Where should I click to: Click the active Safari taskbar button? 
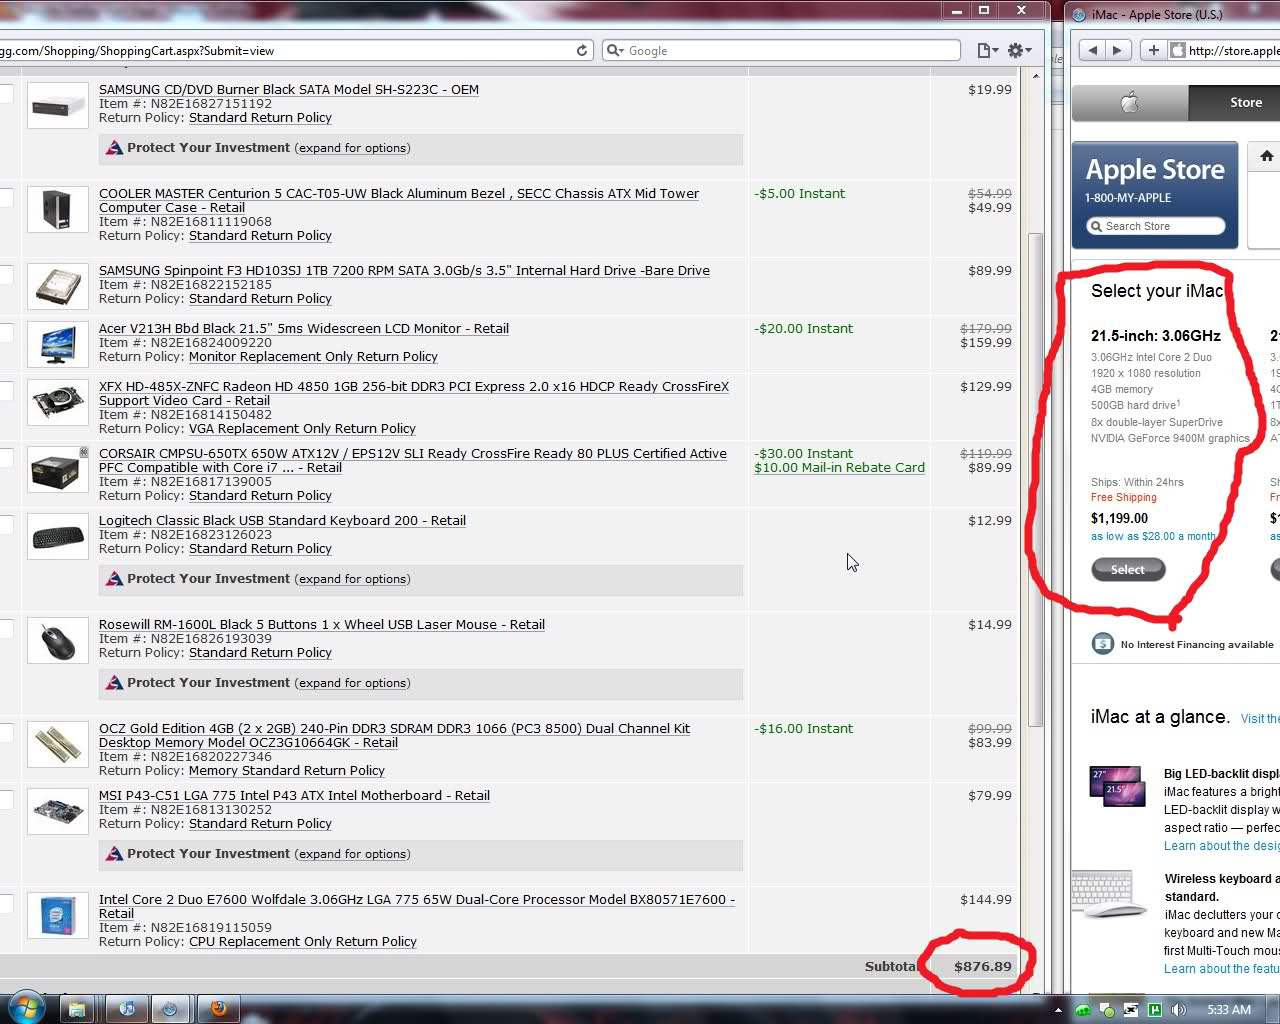pyautogui.click(x=170, y=1009)
